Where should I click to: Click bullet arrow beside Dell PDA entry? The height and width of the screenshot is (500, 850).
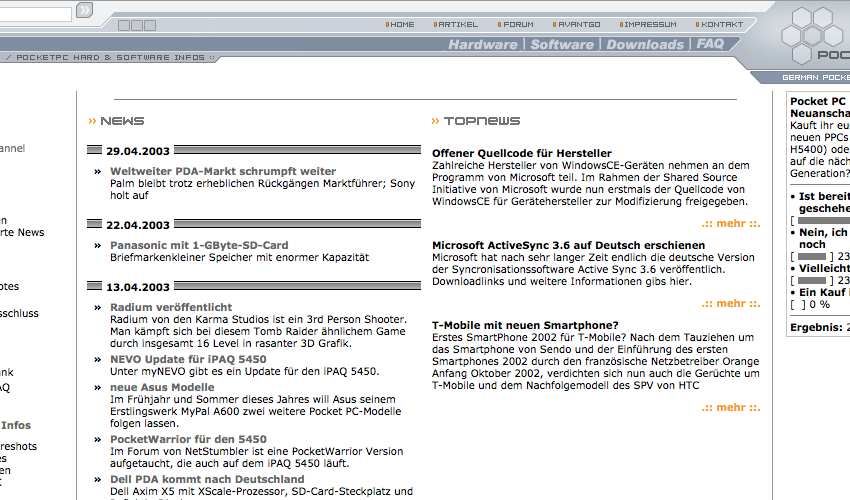(x=98, y=480)
